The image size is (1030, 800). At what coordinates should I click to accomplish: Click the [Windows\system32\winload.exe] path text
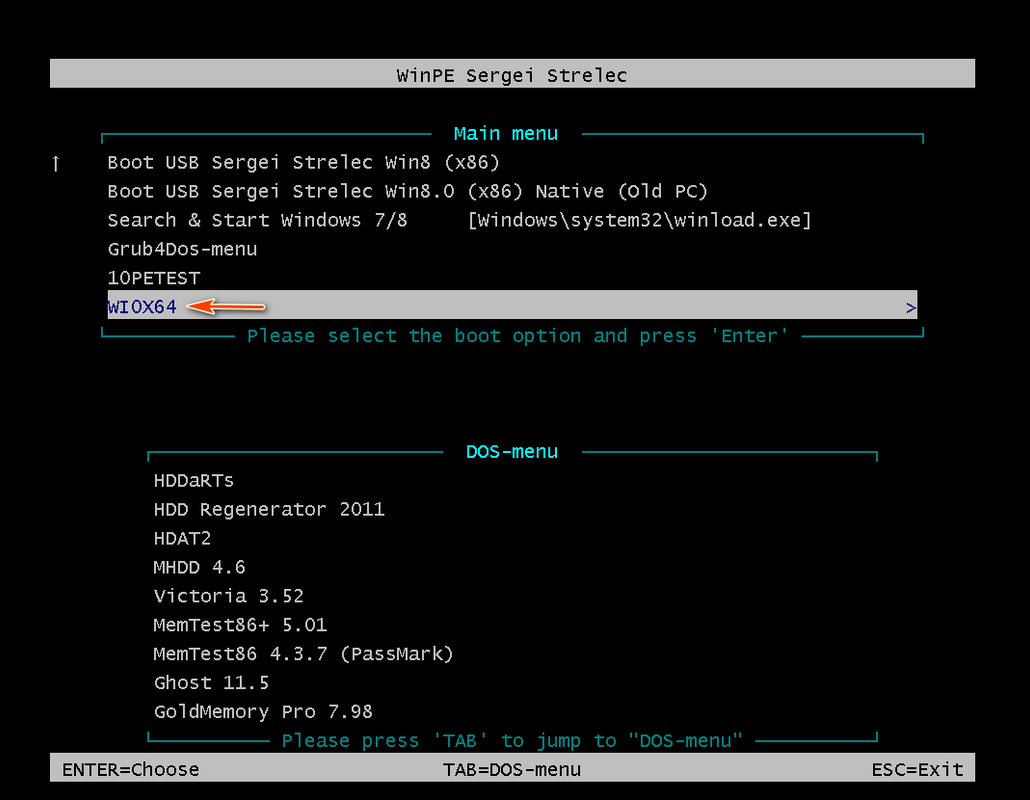[x=639, y=220]
